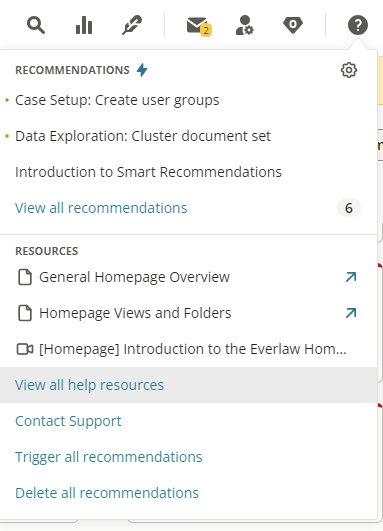Open the messages envelope icon
Viewport: 383px width, 531px height.
tap(199, 26)
